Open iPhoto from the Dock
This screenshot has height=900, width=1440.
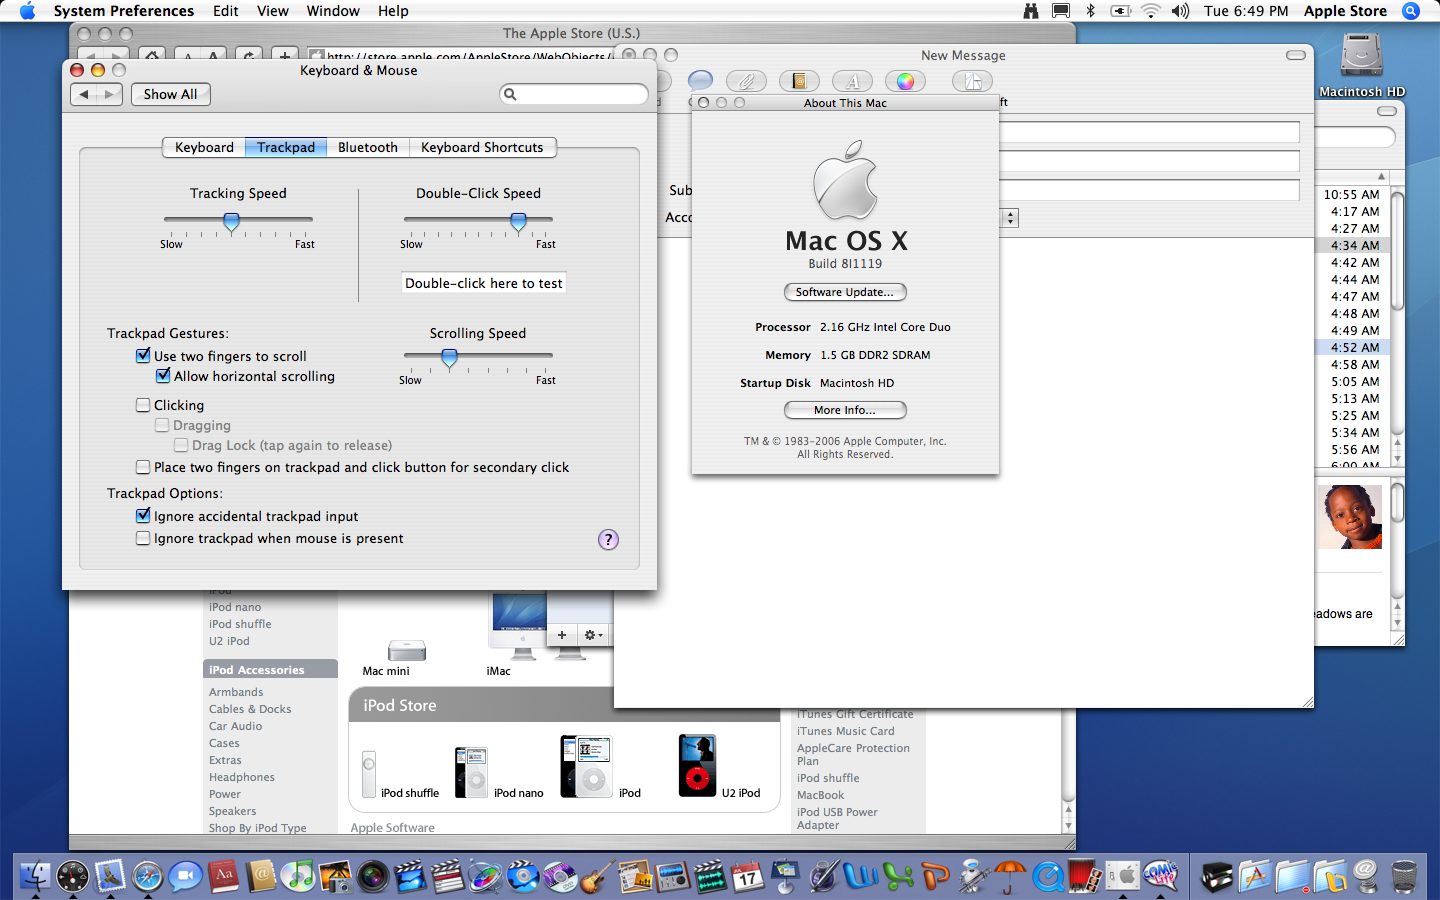pos(335,876)
